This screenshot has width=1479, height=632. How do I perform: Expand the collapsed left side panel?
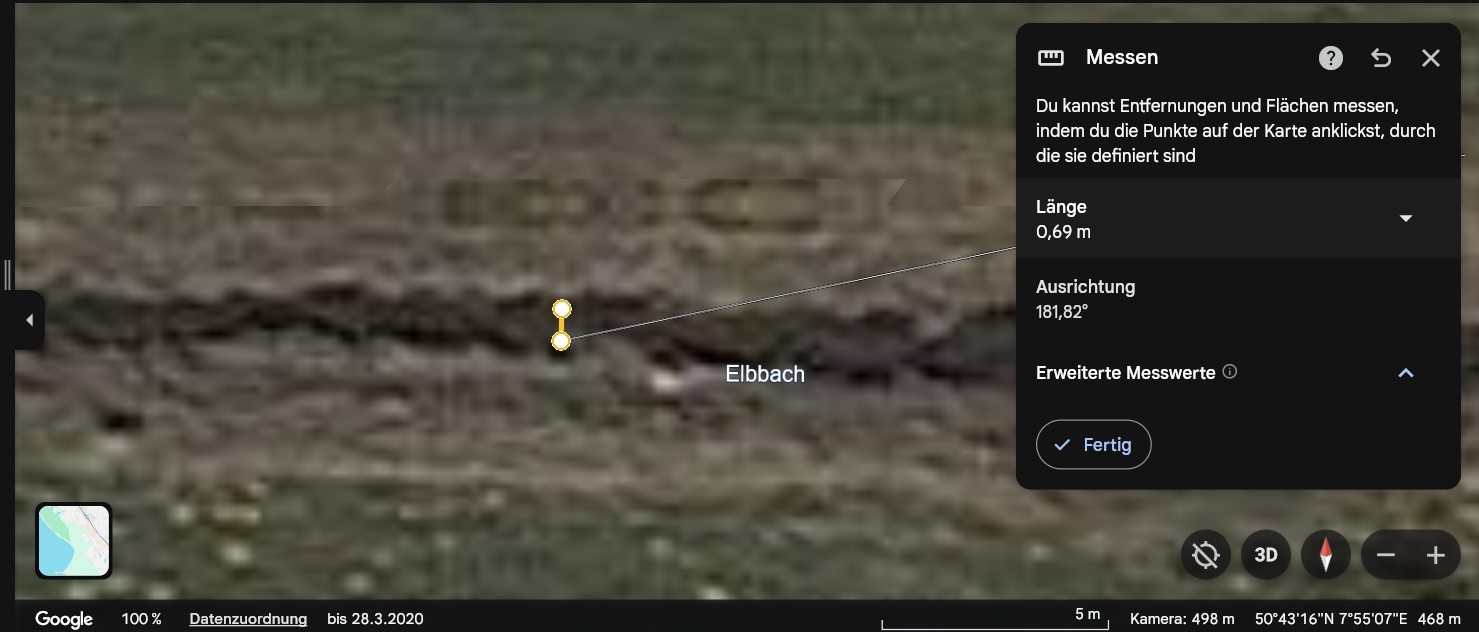29,320
